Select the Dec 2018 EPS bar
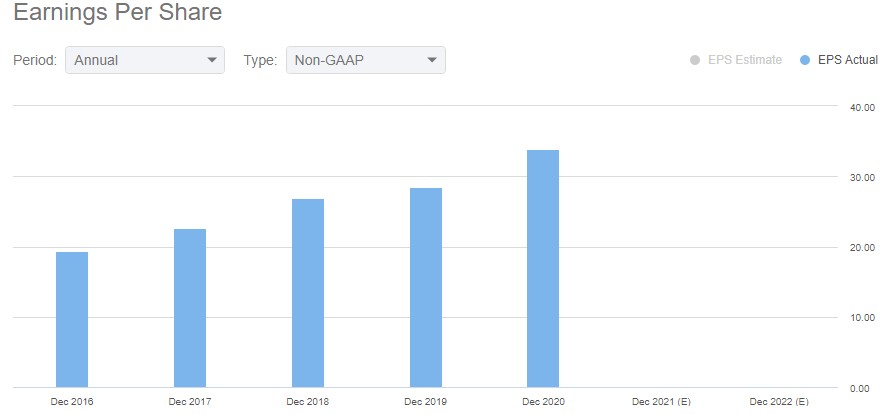 308,293
